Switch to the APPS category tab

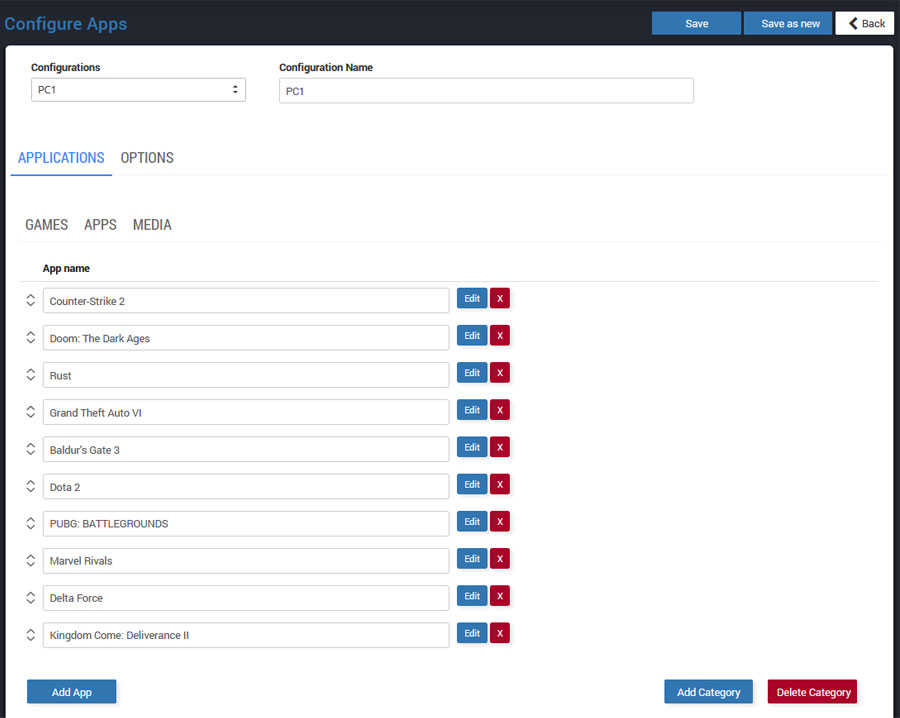coord(100,225)
